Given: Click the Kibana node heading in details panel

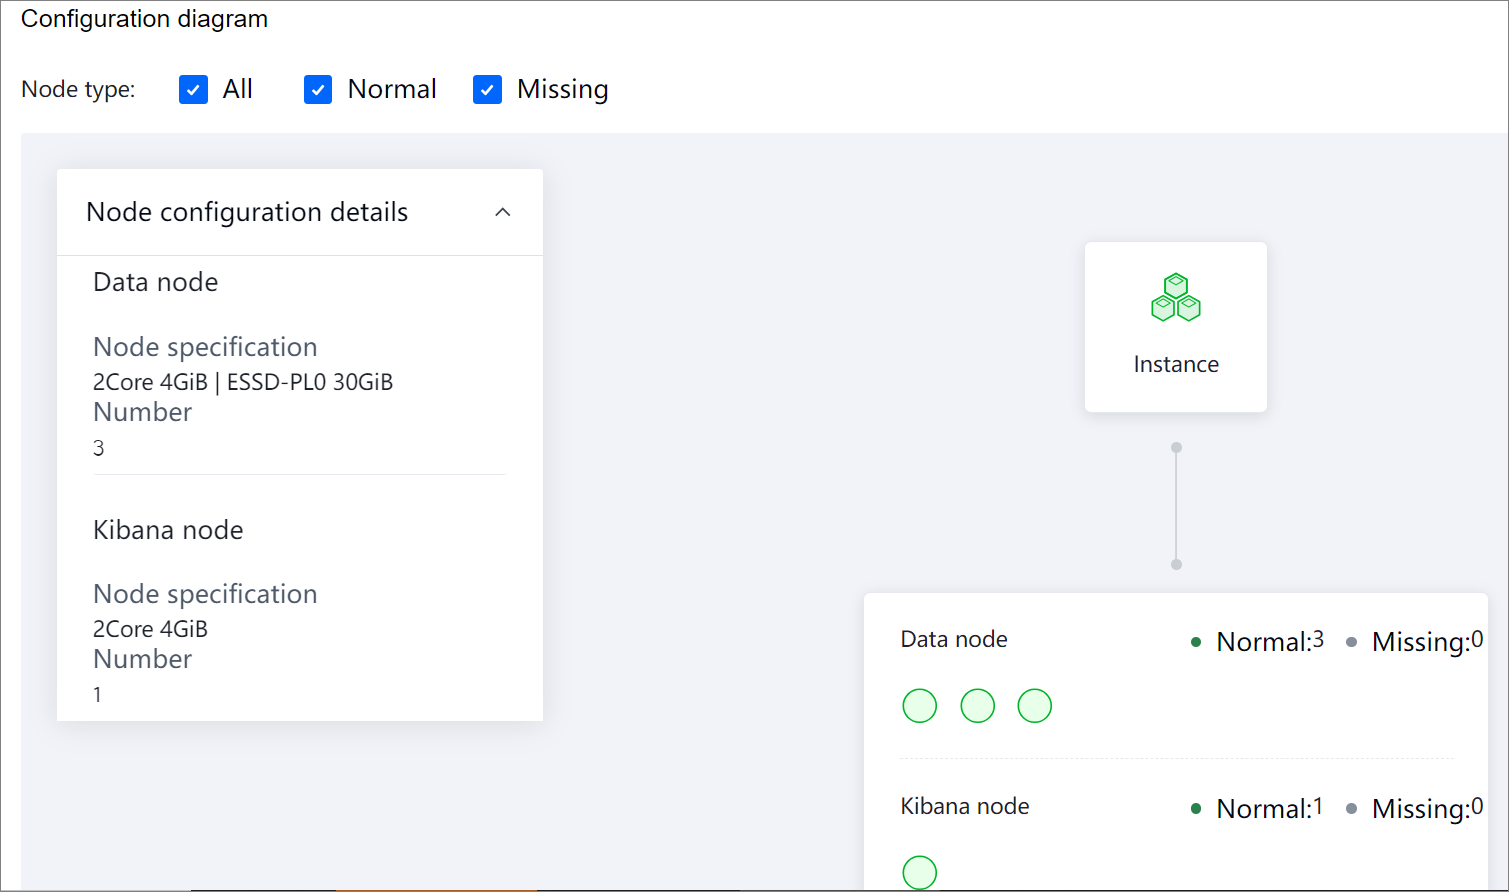Looking at the screenshot, I should pos(168,530).
